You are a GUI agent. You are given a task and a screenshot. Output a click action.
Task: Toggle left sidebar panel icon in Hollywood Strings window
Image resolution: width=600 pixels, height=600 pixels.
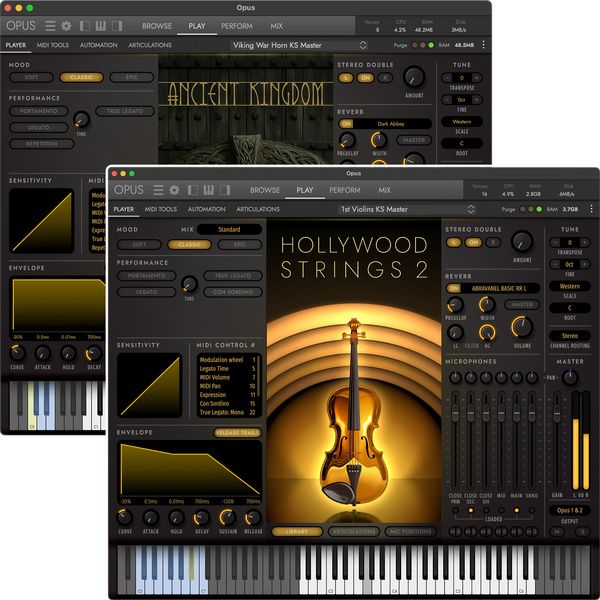click(x=193, y=190)
